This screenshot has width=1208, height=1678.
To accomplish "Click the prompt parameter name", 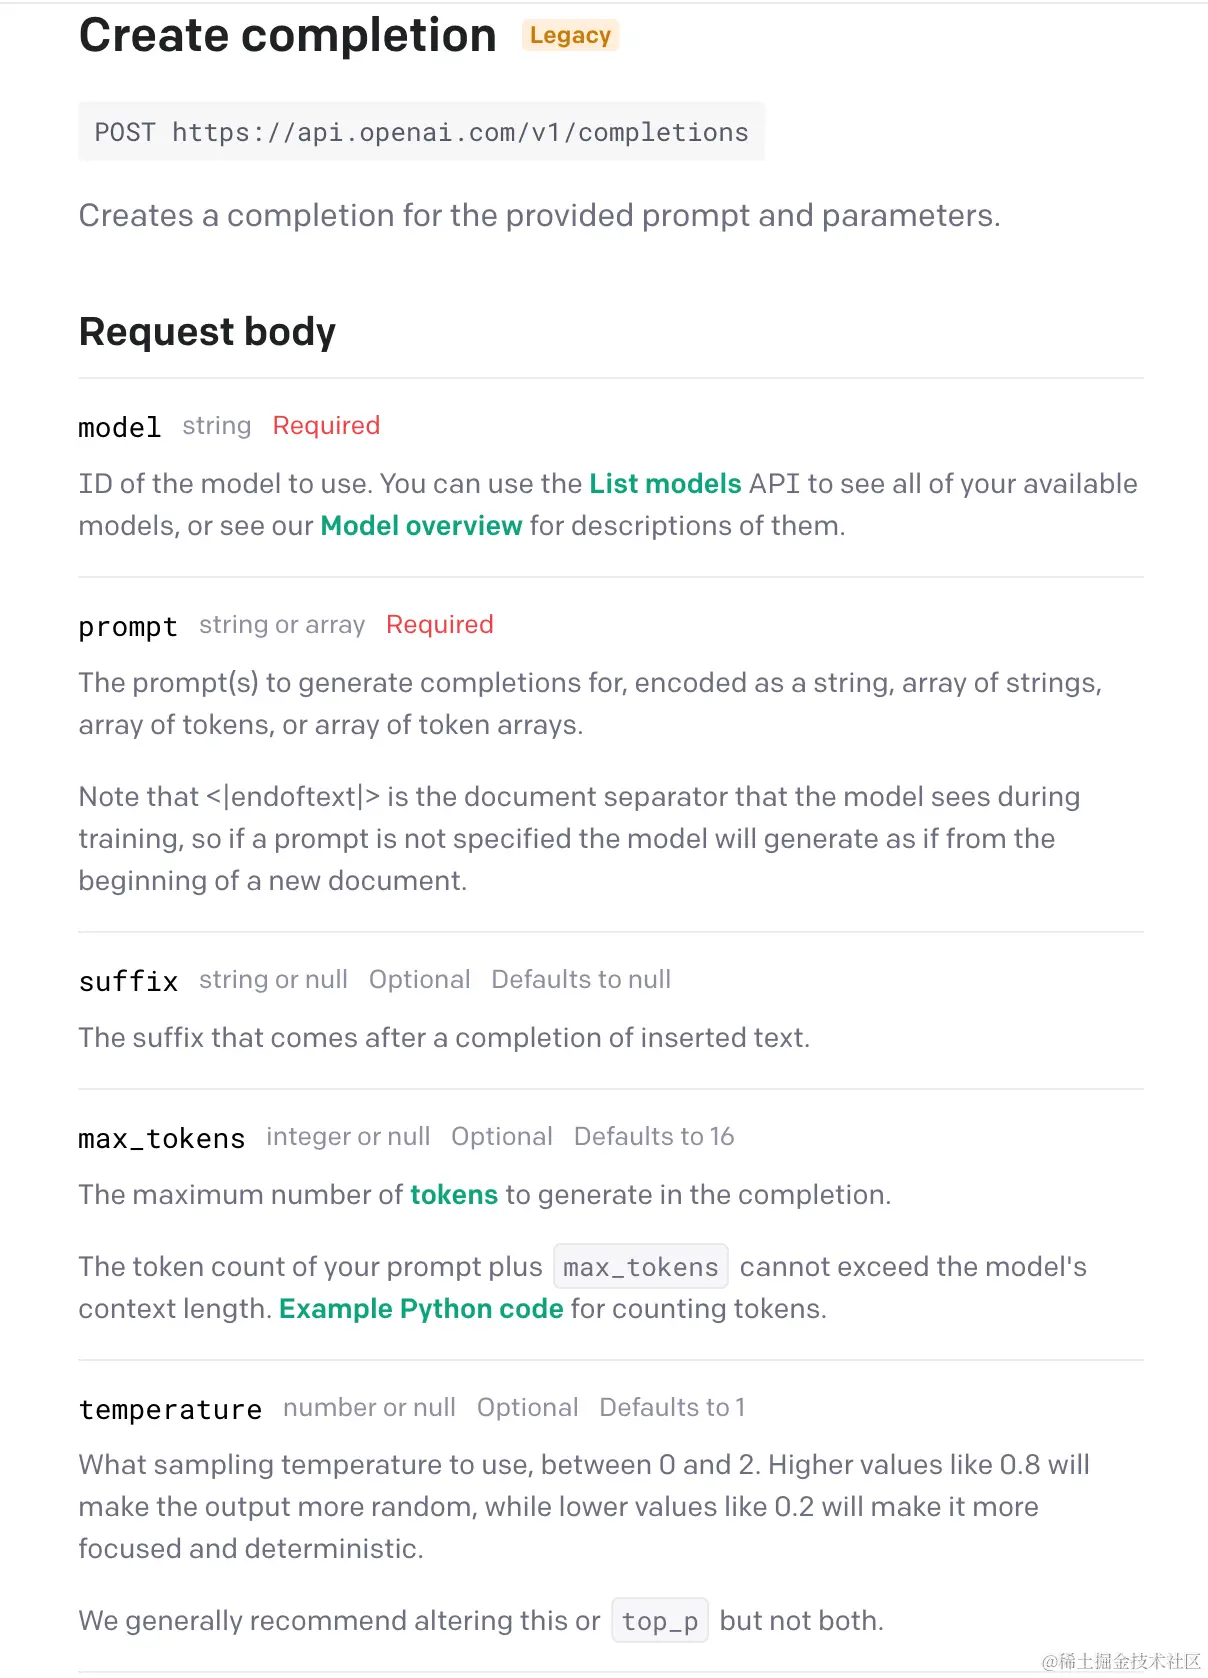I will pos(128,627).
